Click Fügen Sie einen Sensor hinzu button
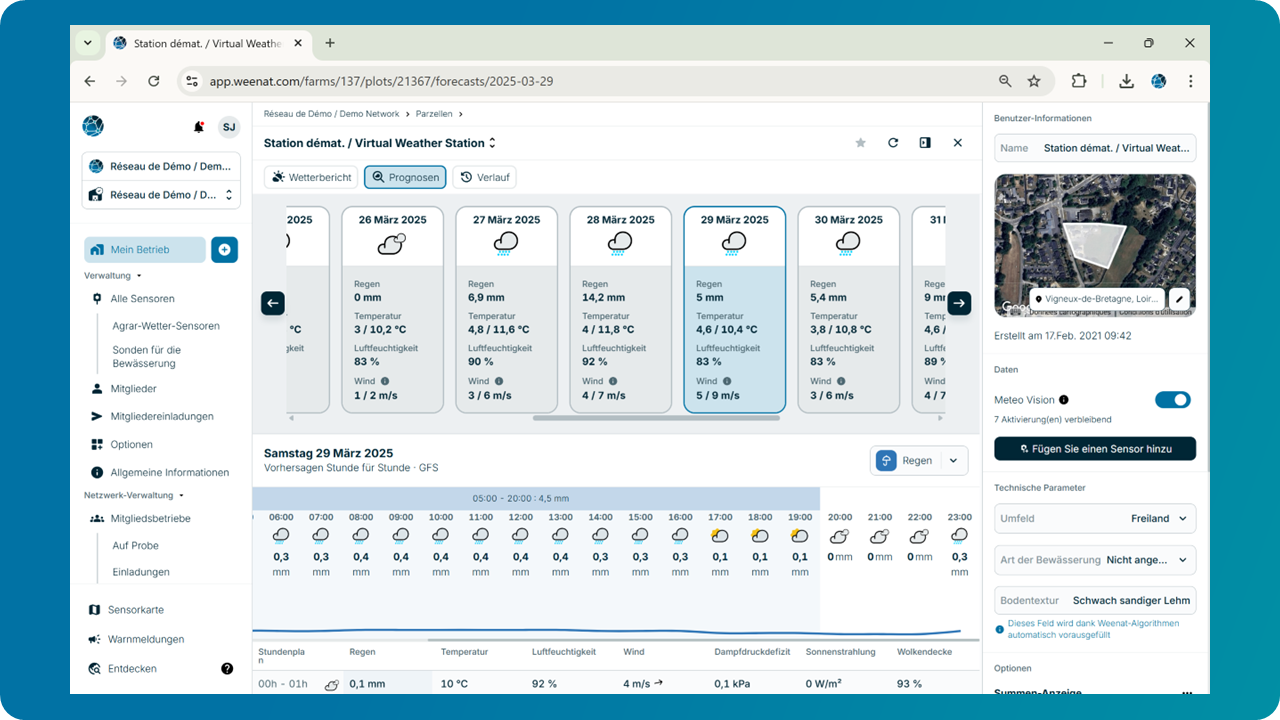 point(1095,448)
